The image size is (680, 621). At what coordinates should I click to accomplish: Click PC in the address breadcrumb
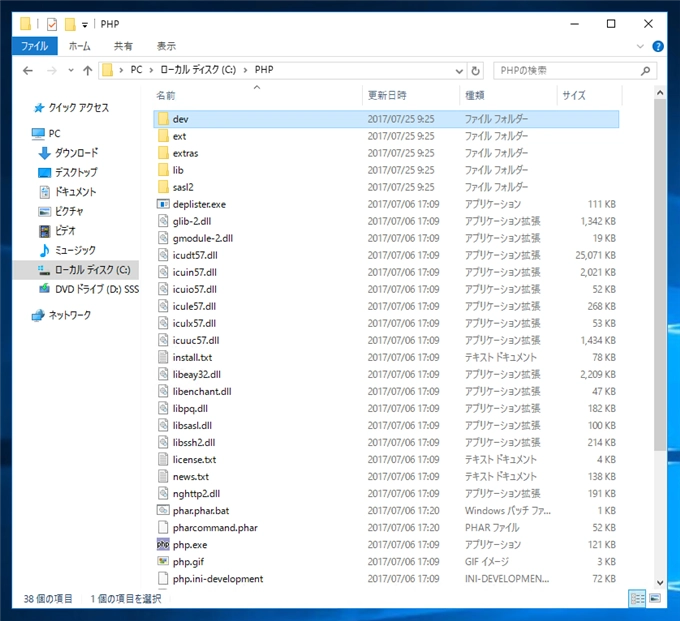pyautogui.click(x=136, y=70)
